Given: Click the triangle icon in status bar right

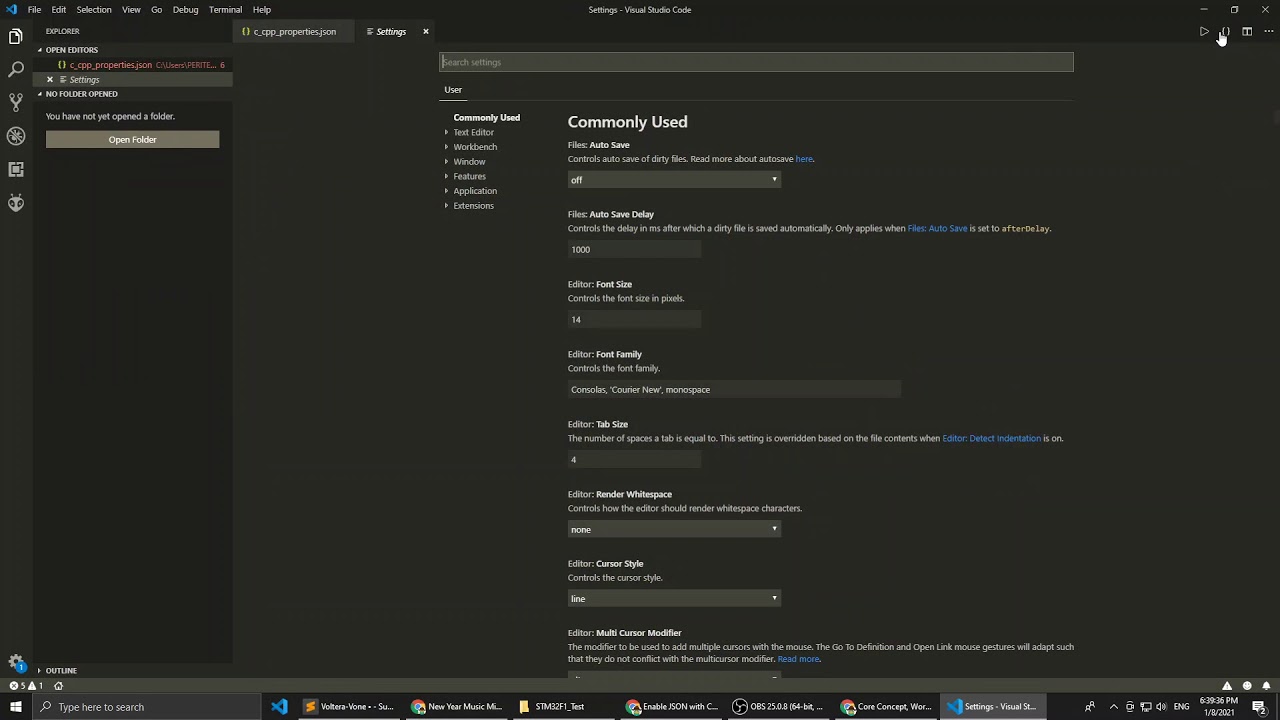Looking at the screenshot, I should 1227,686.
